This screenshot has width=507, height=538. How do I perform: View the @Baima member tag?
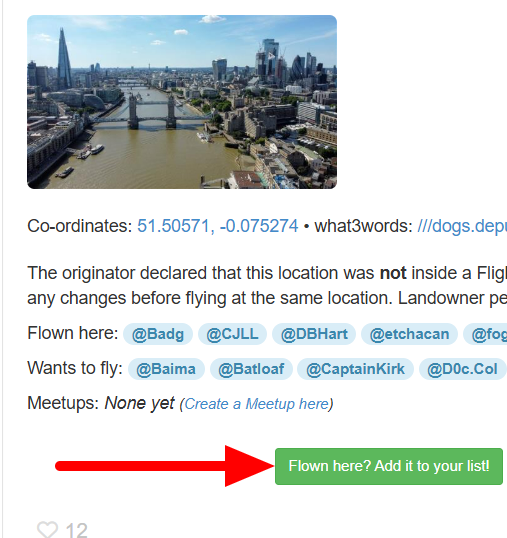(x=166, y=369)
